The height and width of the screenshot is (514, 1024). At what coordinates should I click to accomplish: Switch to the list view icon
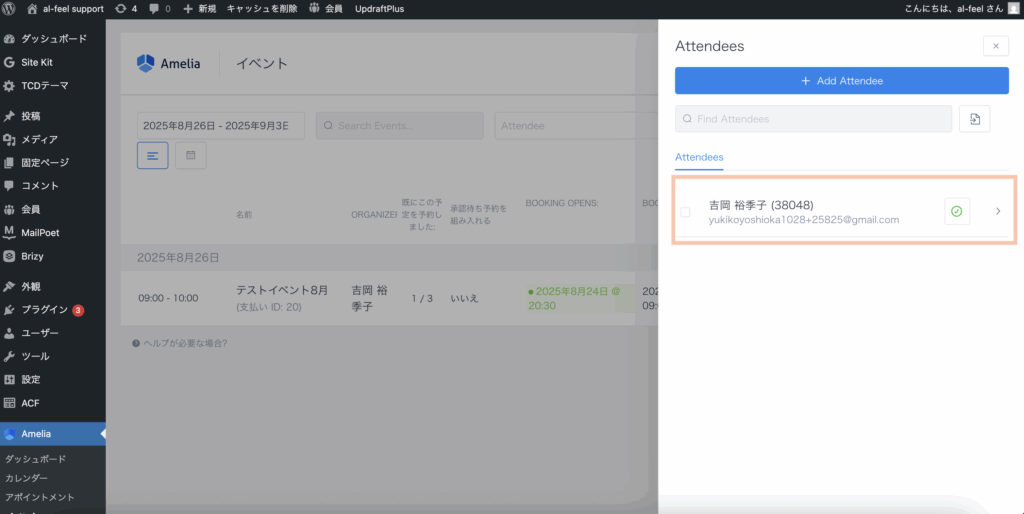click(152, 156)
